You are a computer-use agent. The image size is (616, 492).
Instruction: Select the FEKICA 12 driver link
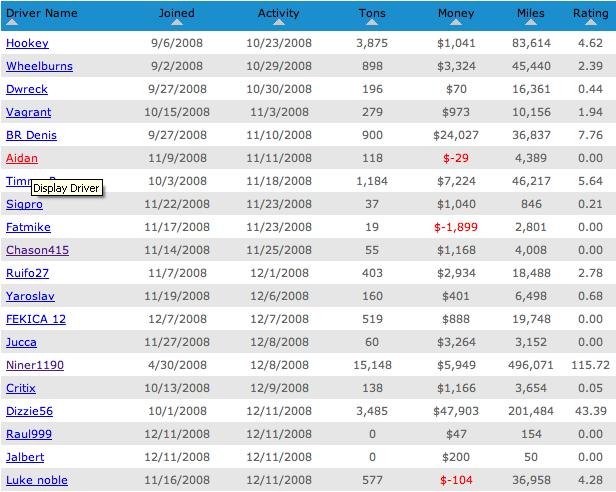click(x=36, y=320)
